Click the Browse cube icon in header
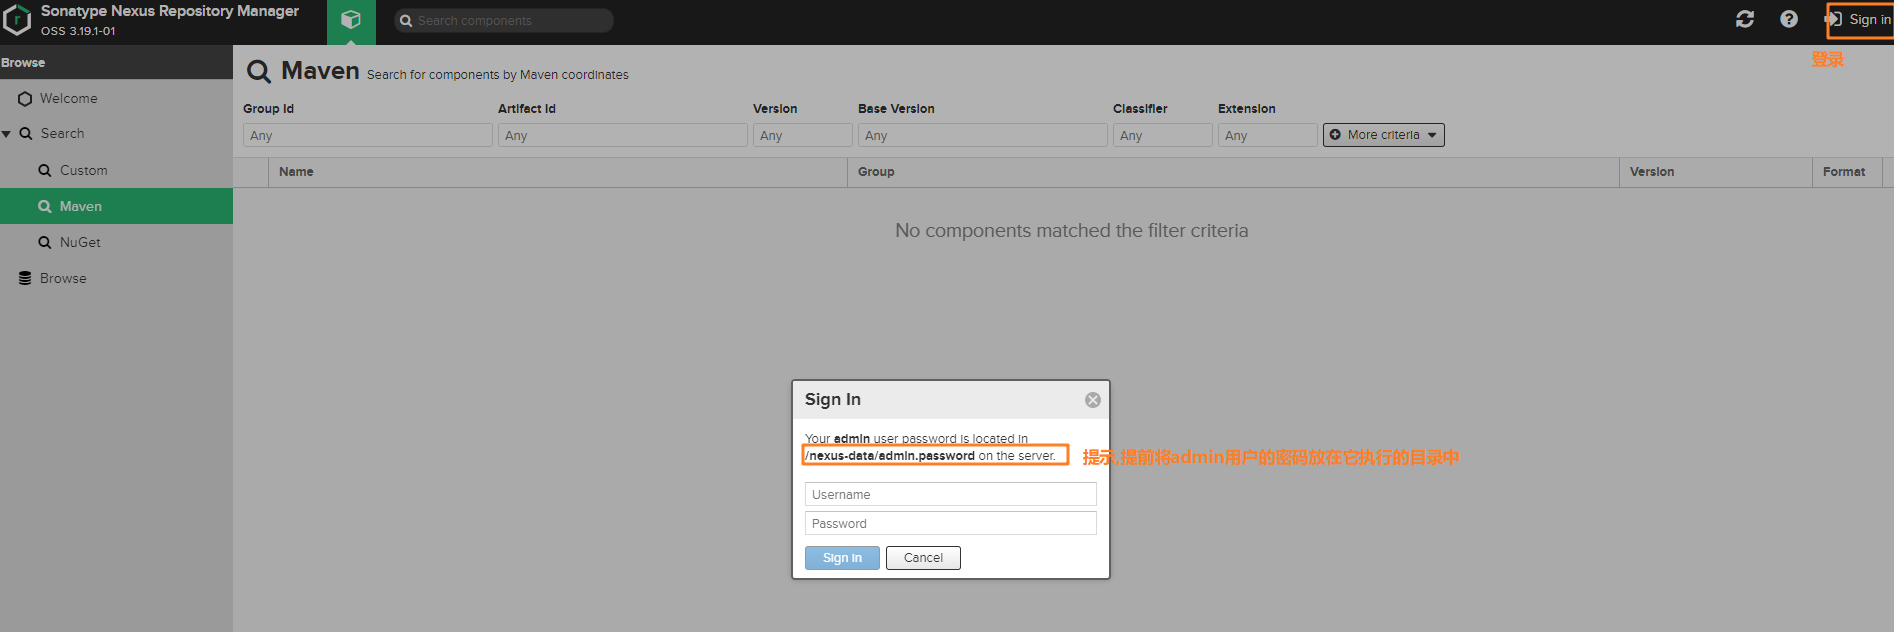 coord(351,20)
